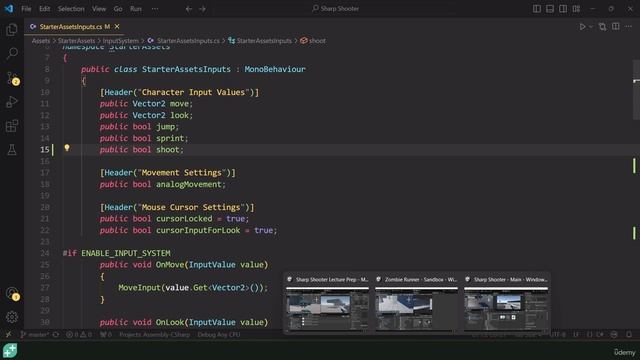Switch to Sharp Shooter Lecture Prep window preview
This screenshot has height=360, width=640.
tap(327, 304)
